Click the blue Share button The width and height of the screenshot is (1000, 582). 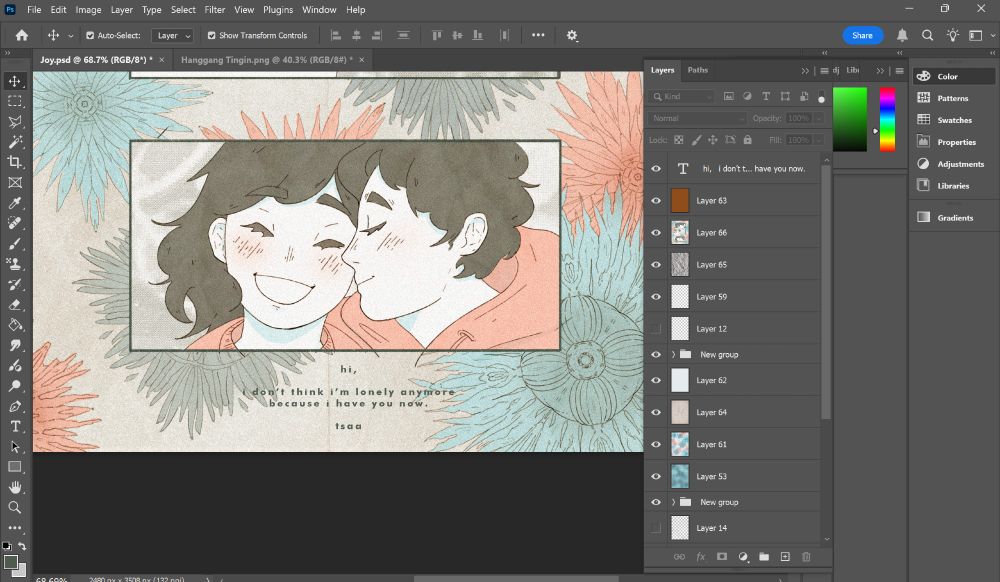click(x=862, y=36)
